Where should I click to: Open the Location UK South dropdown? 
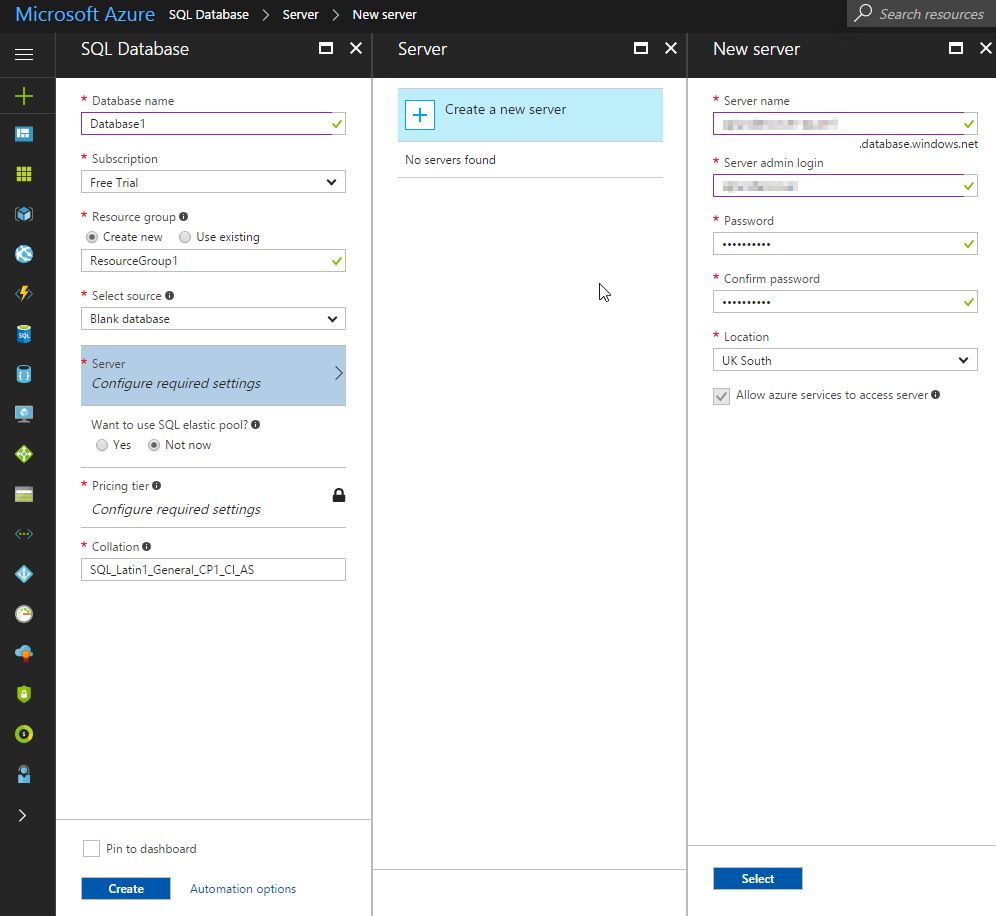[x=845, y=360]
